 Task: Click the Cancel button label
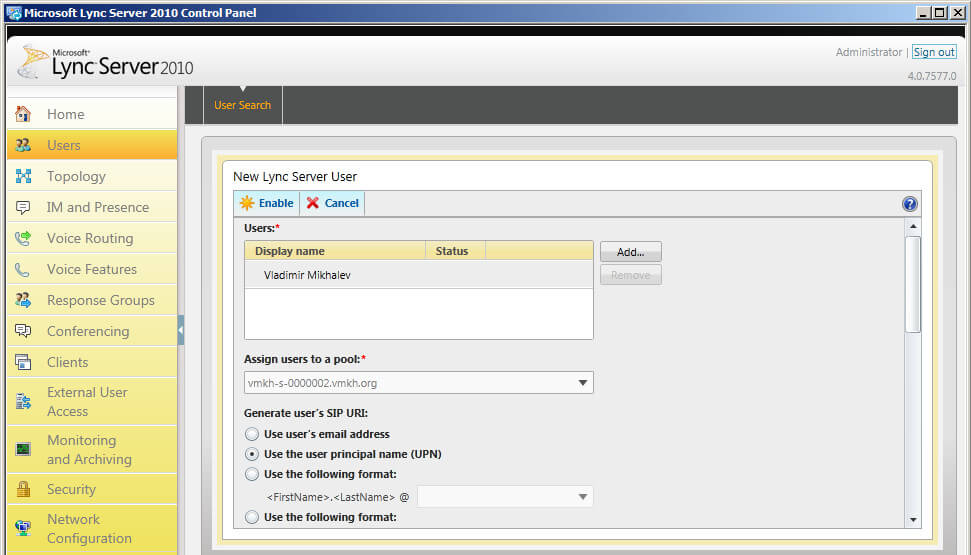tap(342, 203)
